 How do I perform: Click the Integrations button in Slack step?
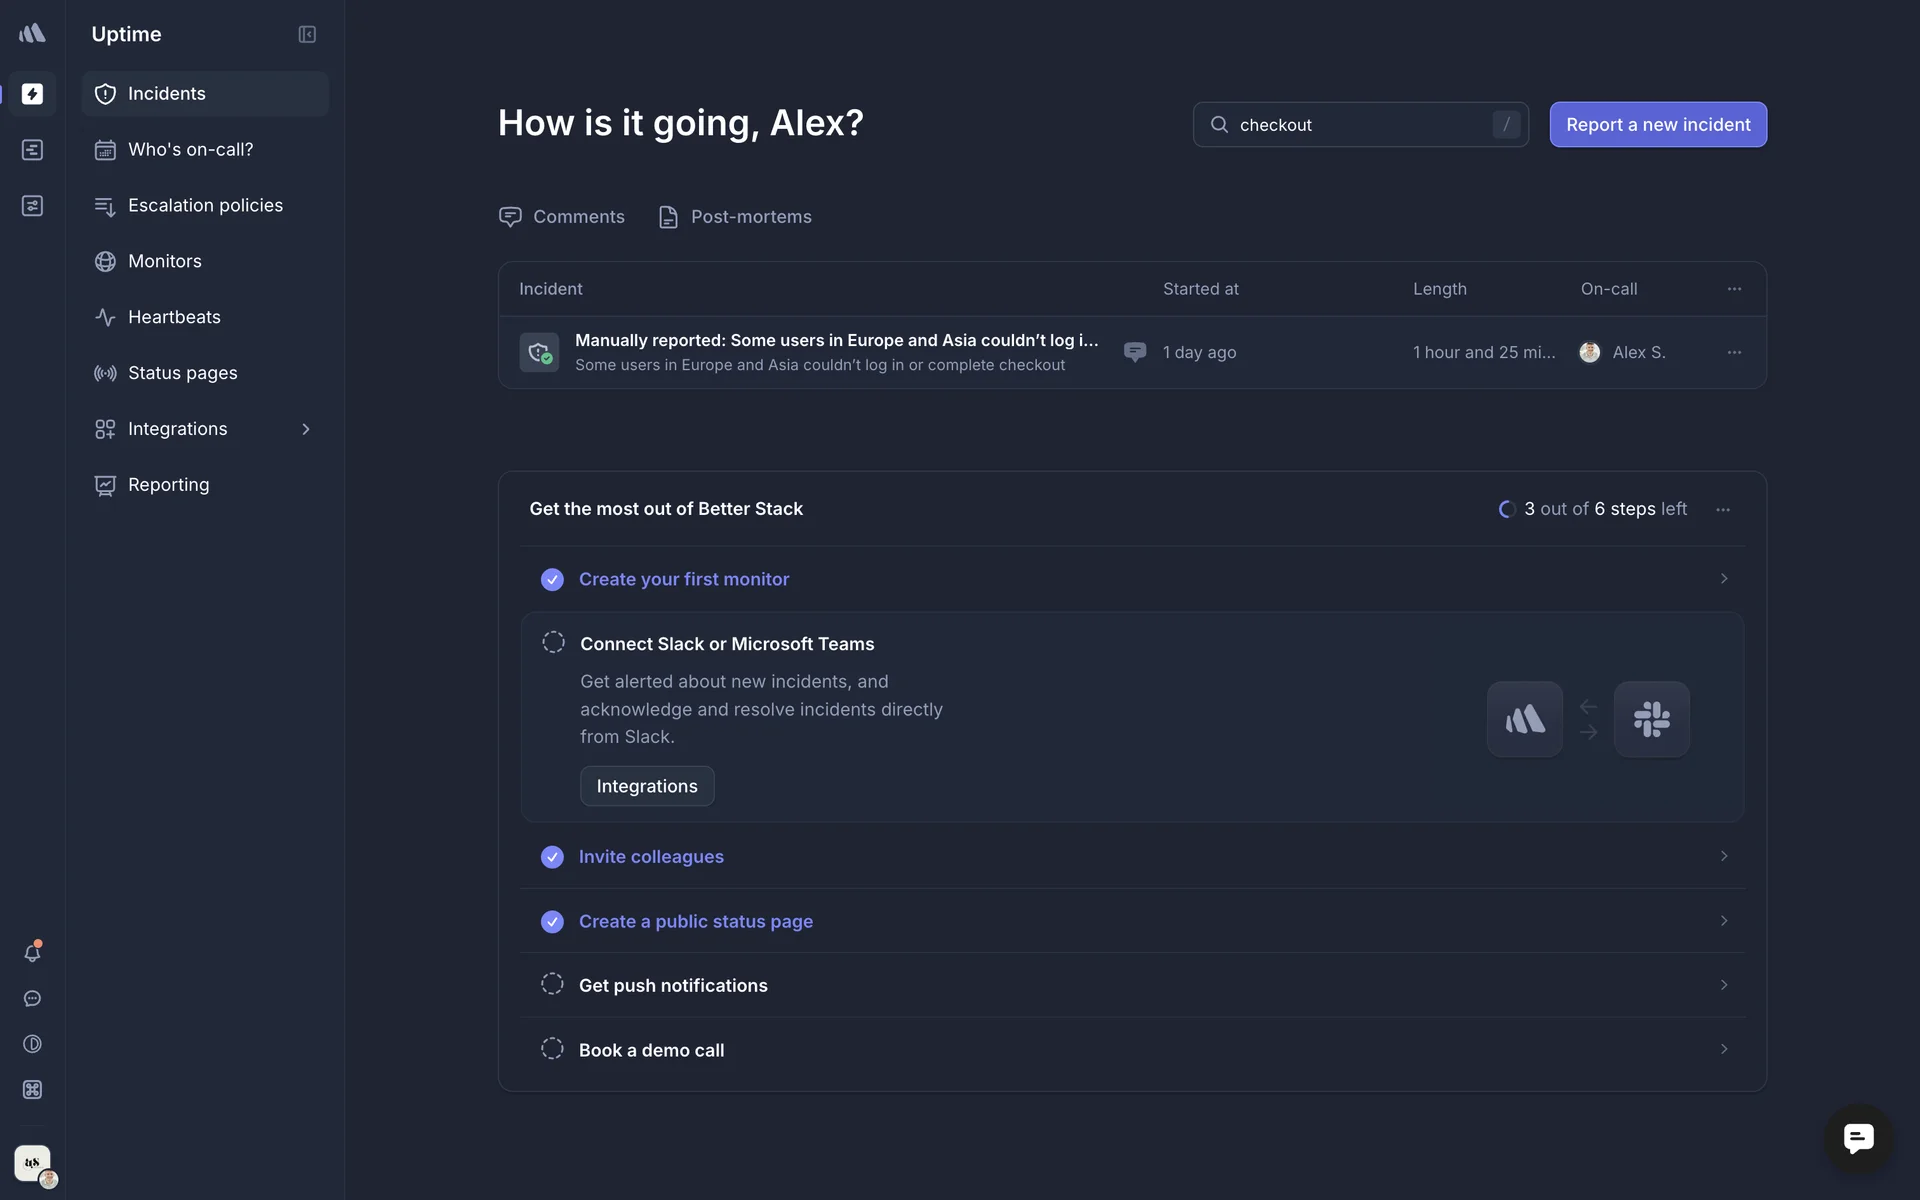[647, 786]
